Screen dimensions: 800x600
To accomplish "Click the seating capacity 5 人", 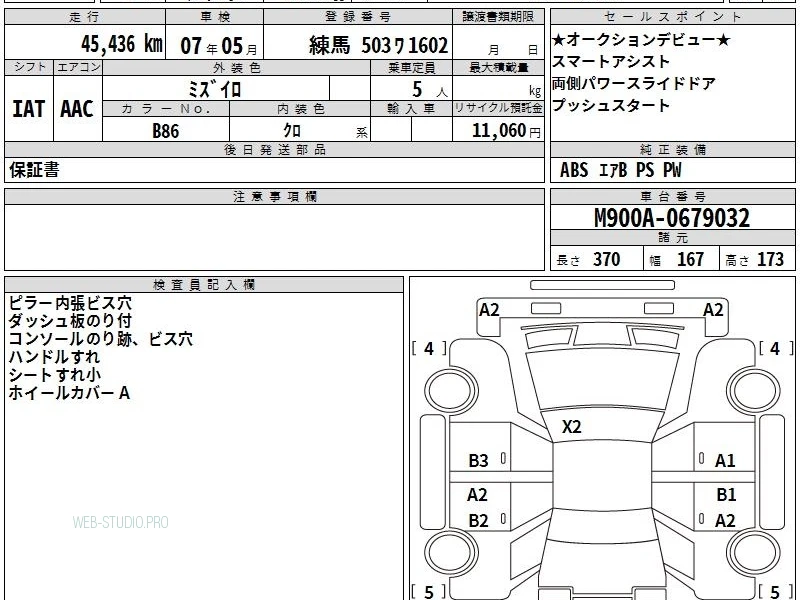I will tap(430, 90).
